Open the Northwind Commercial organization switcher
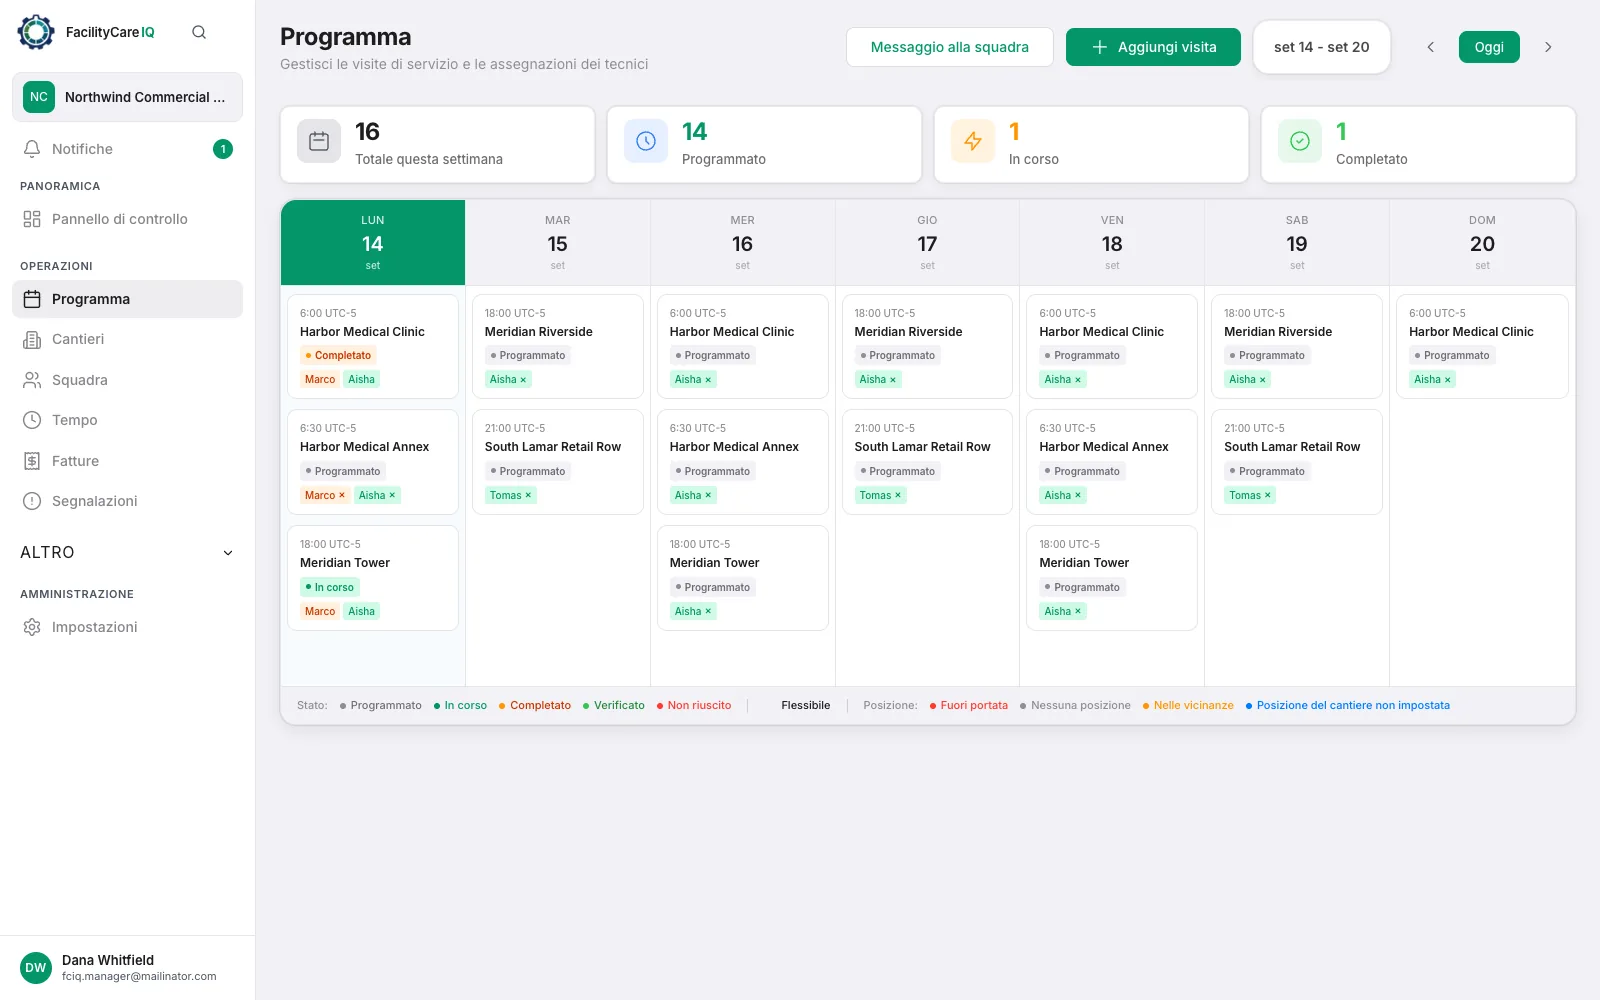Viewport: 1600px width, 1000px height. click(x=127, y=97)
